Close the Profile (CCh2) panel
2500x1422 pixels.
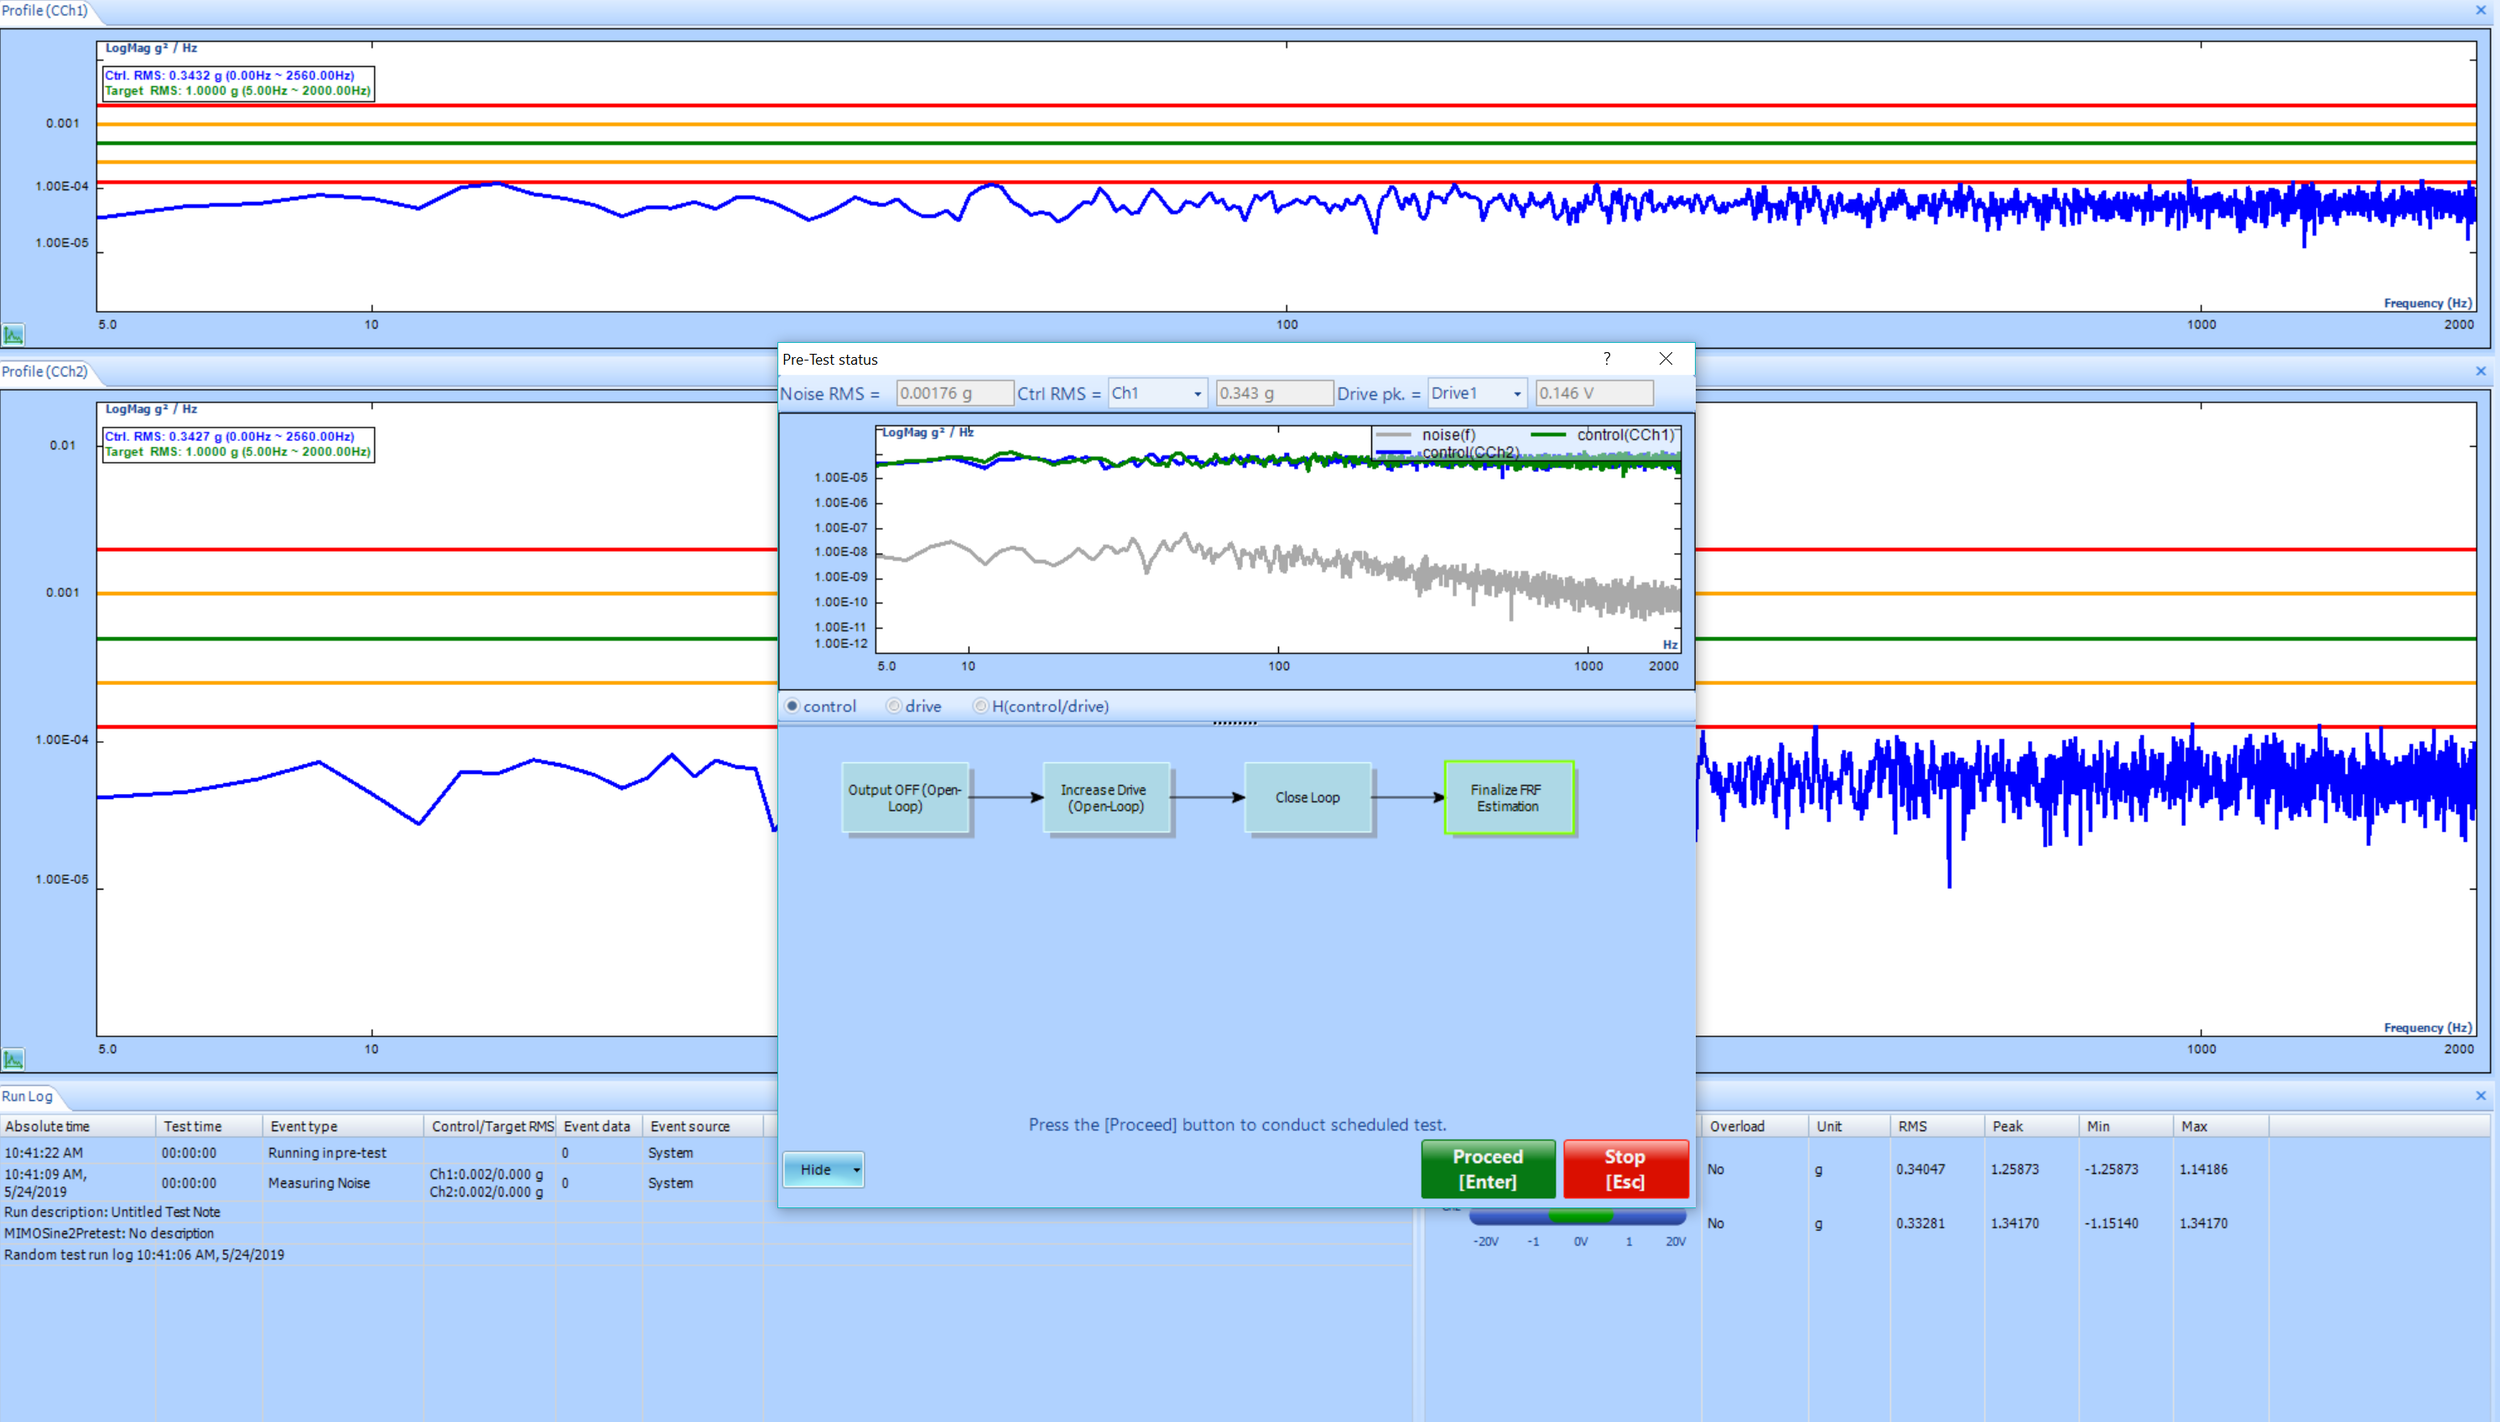2480,372
